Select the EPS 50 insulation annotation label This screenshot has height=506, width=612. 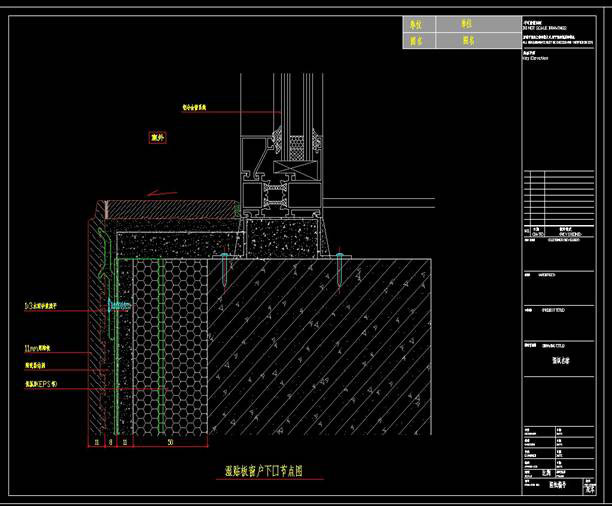coord(41,384)
